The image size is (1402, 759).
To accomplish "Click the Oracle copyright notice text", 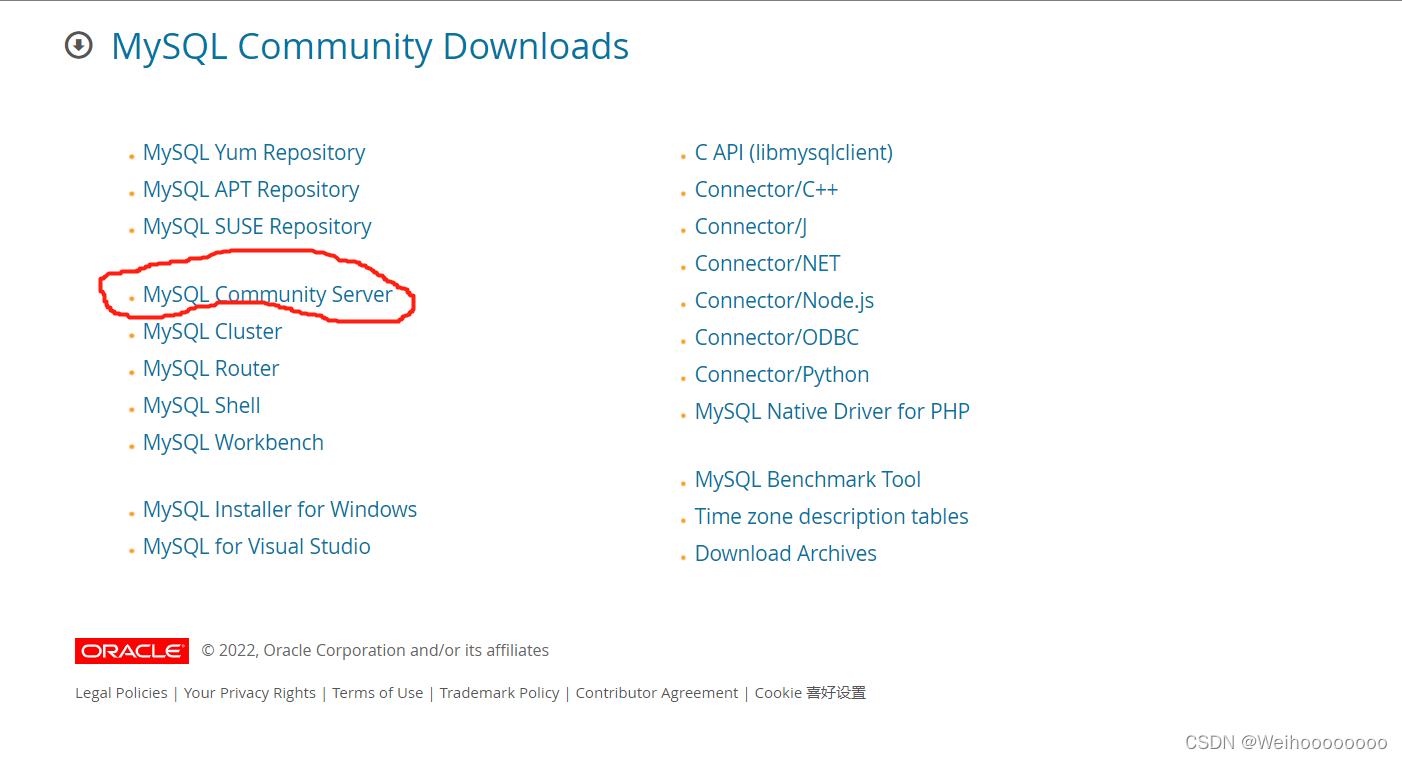I will tap(375, 651).
